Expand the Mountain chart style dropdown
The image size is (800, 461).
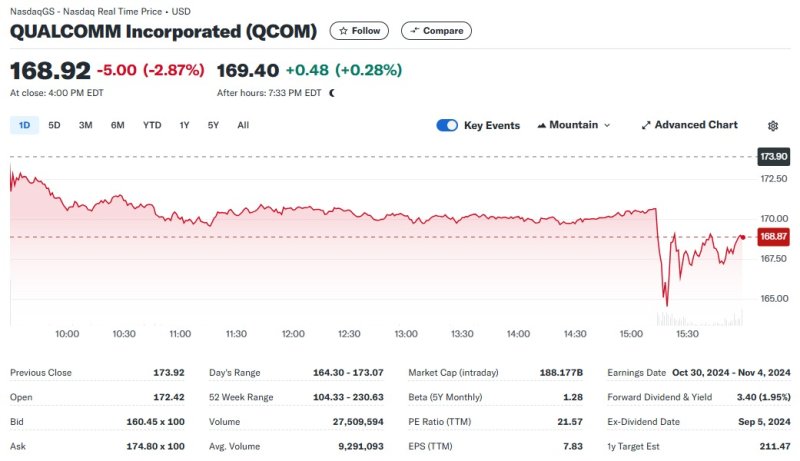[606, 126]
